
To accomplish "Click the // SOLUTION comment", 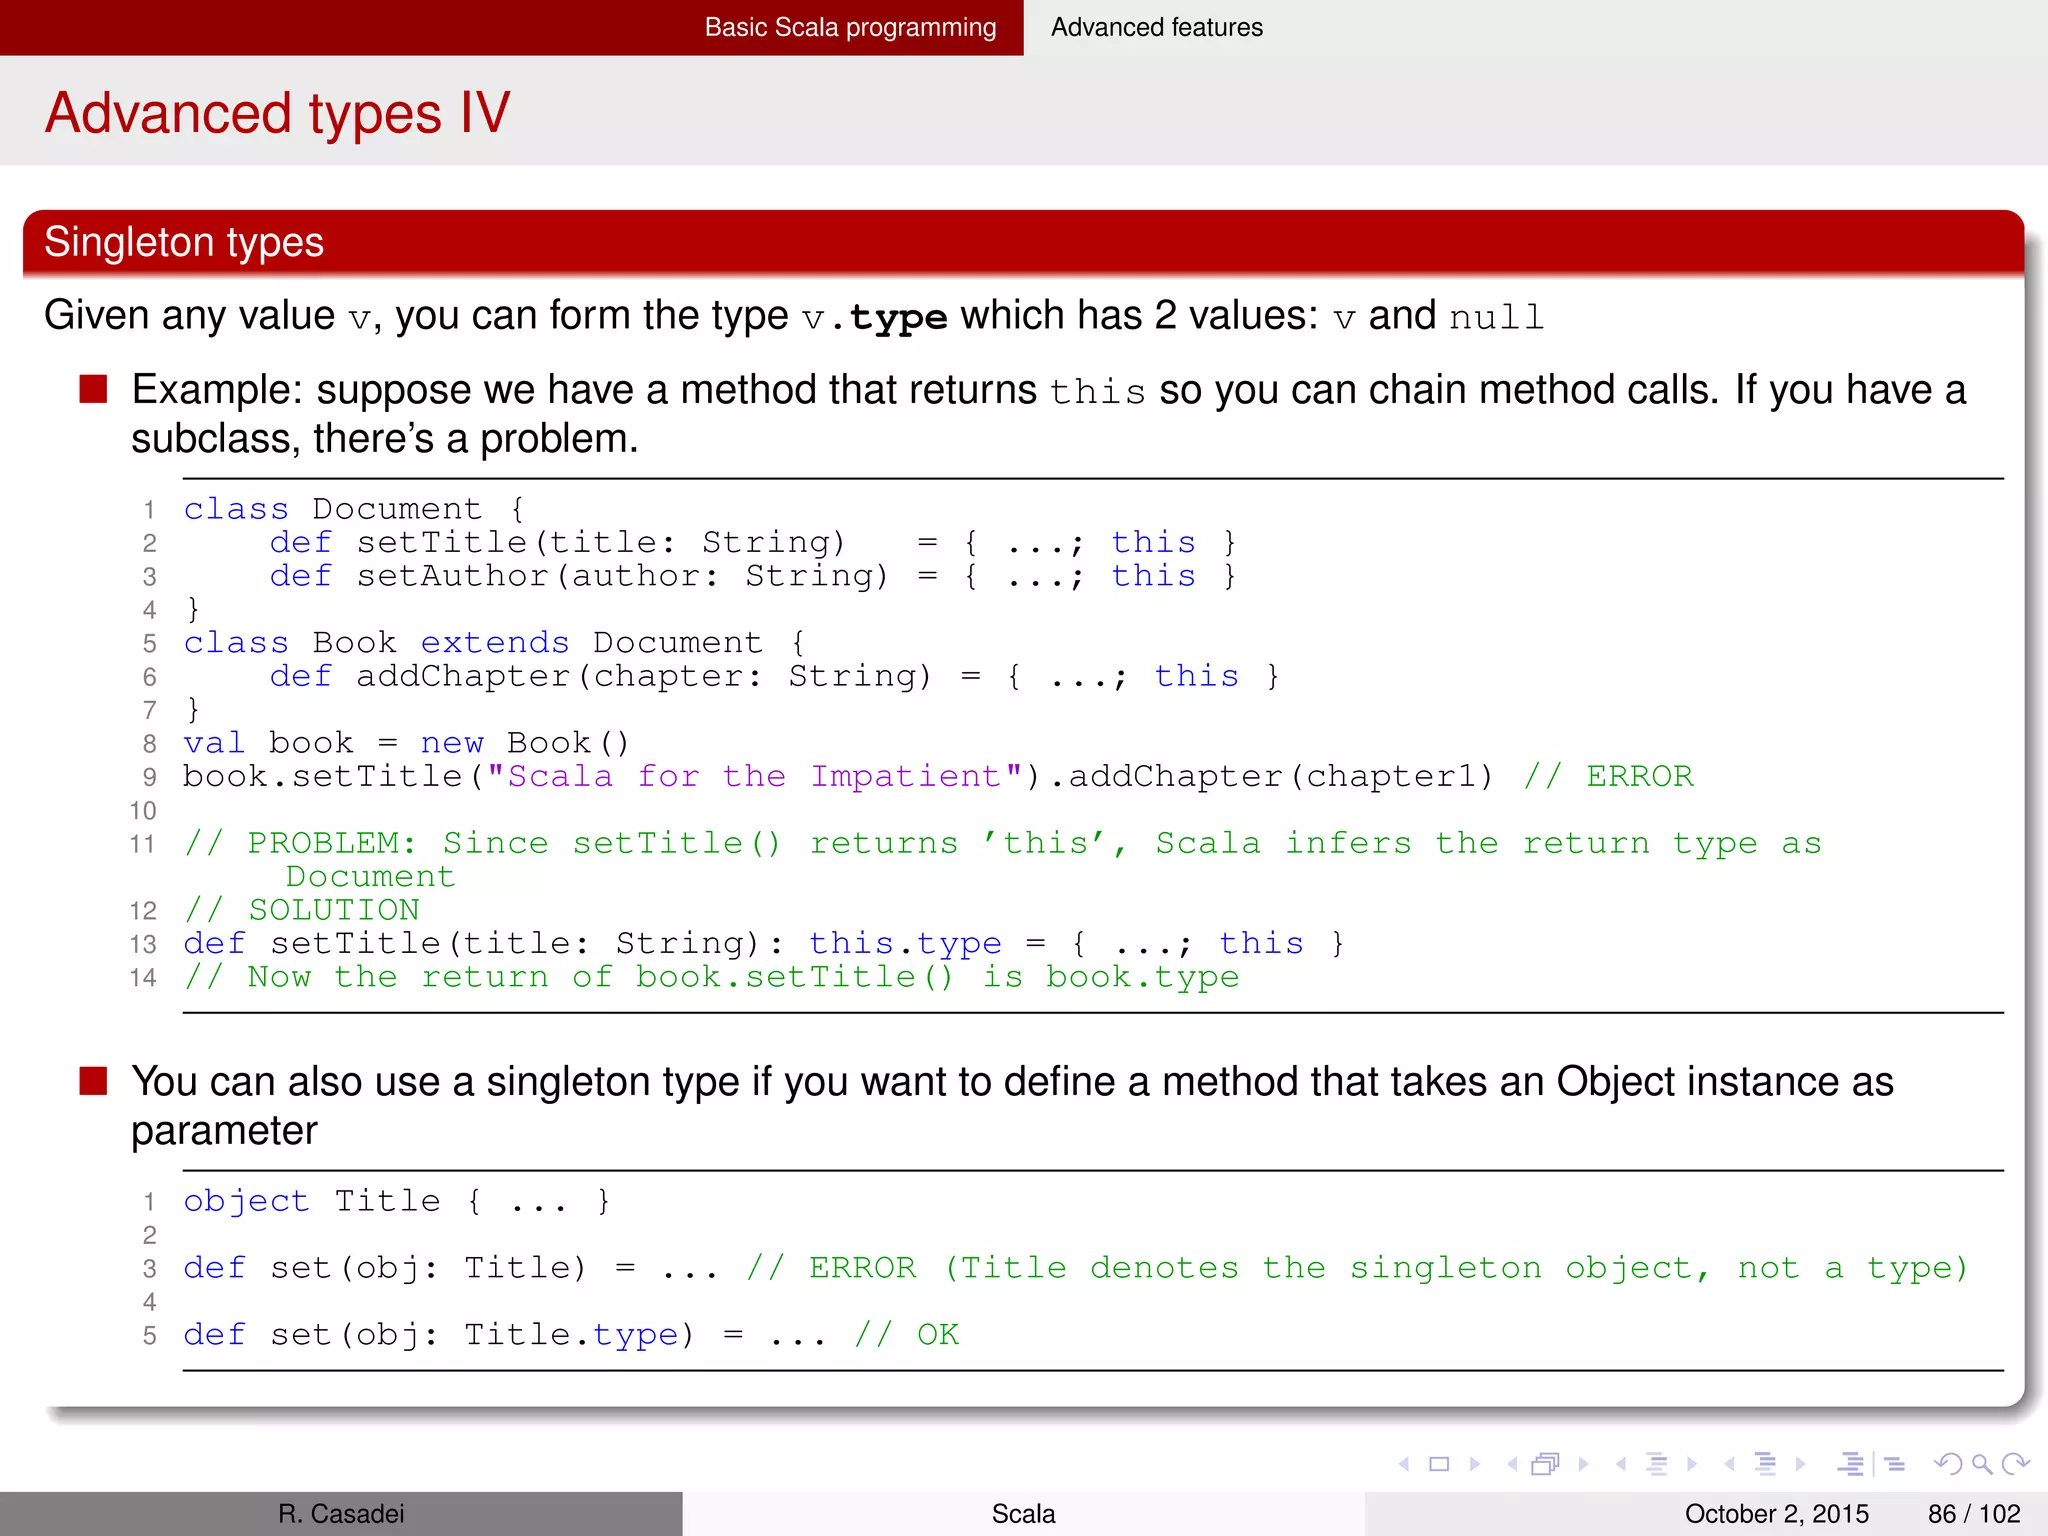I will [302, 910].
